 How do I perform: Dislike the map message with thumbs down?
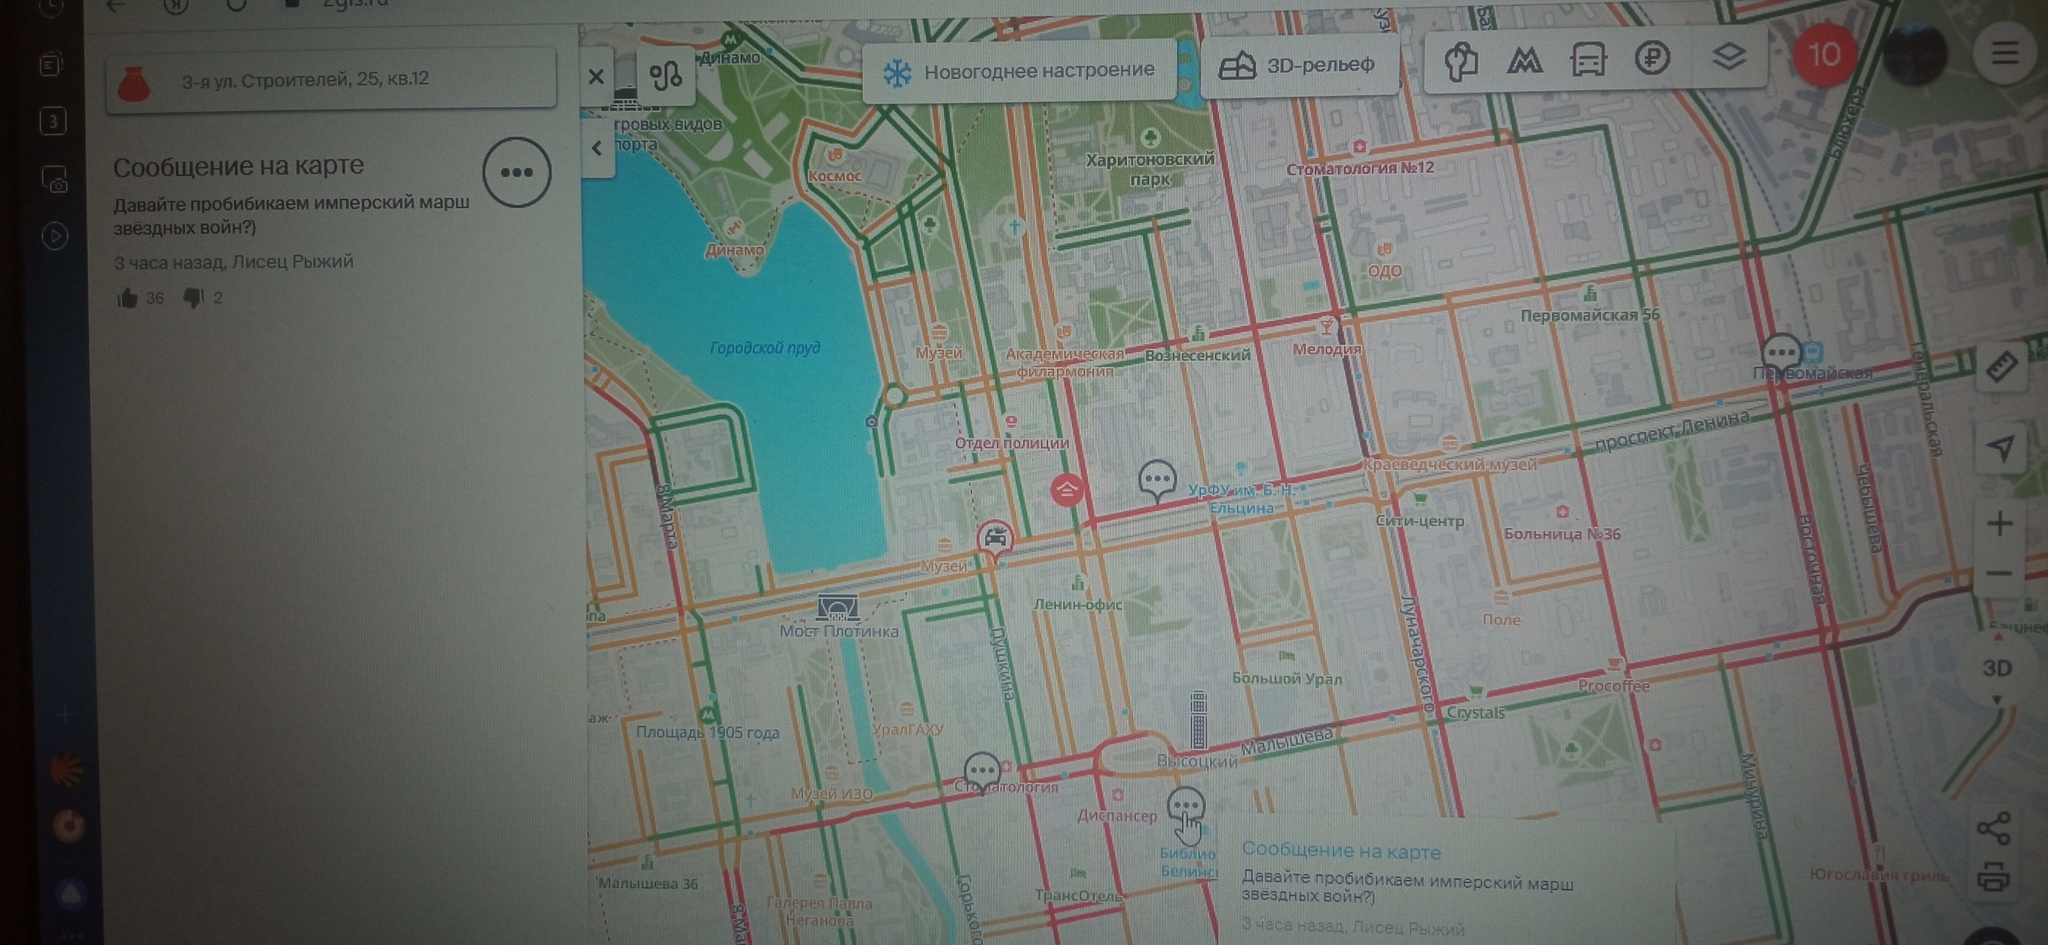tap(194, 297)
